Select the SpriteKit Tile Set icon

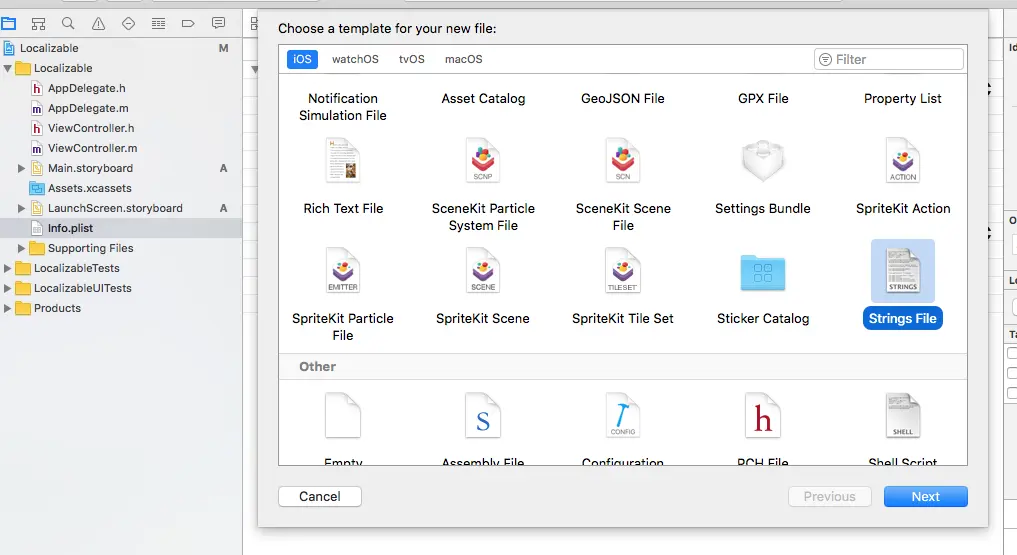[623, 271]
